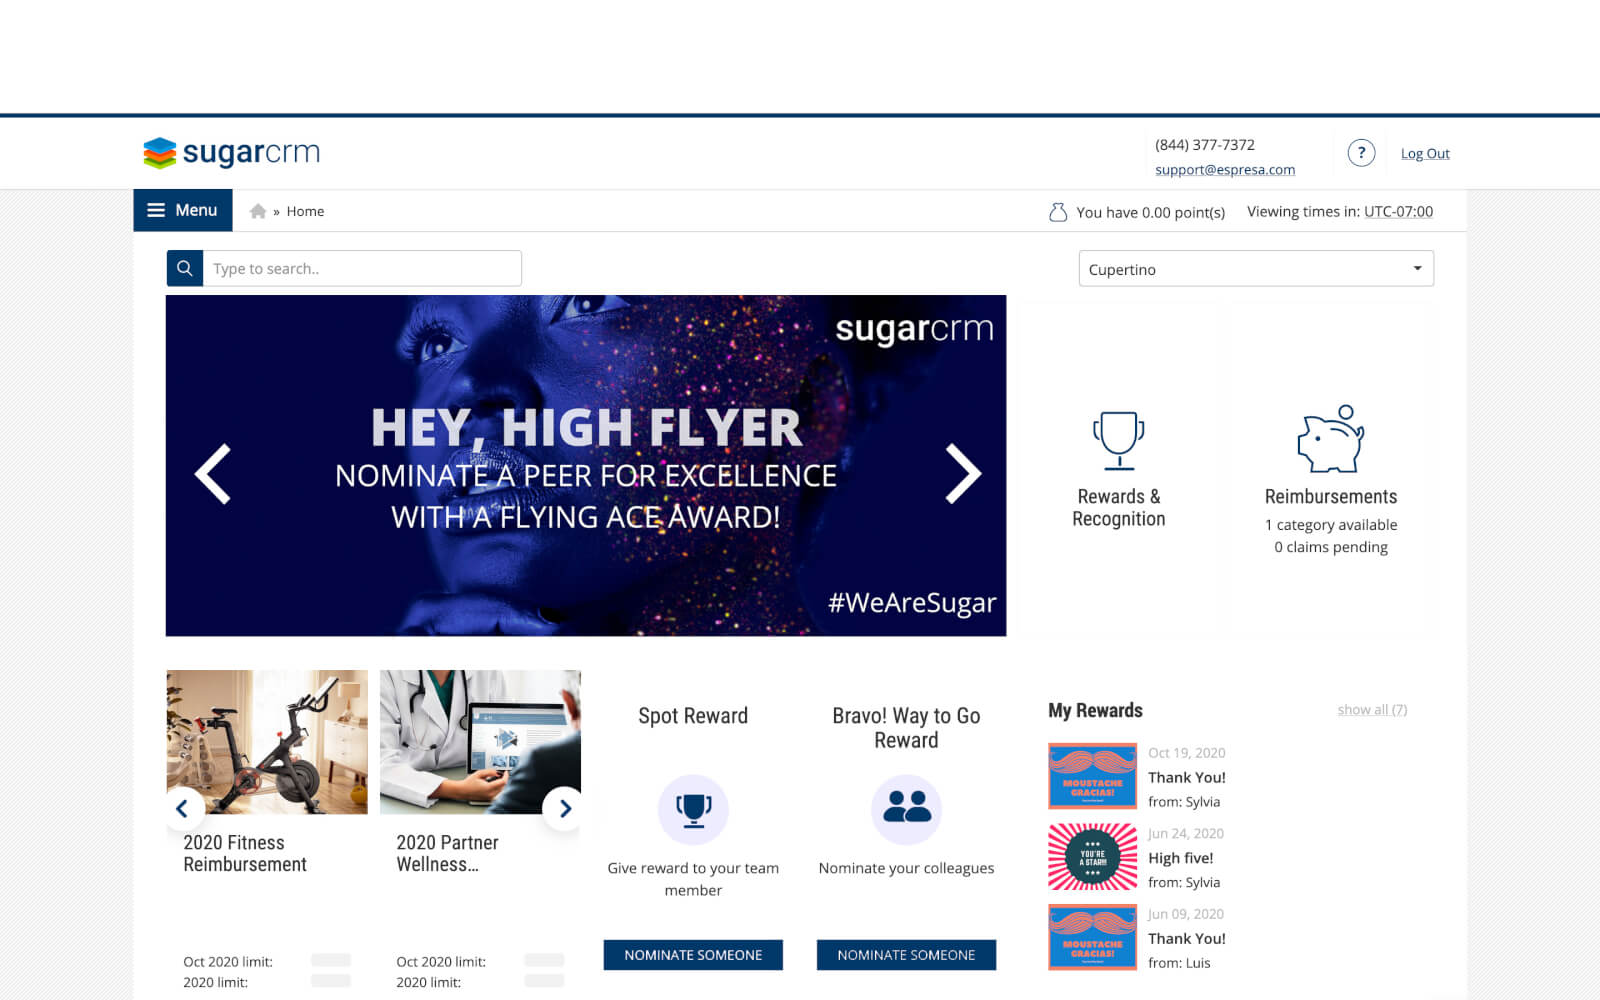The image size is (1600, 1000).
Task: Click the Spot Reward heading
Action: [693, 715]
